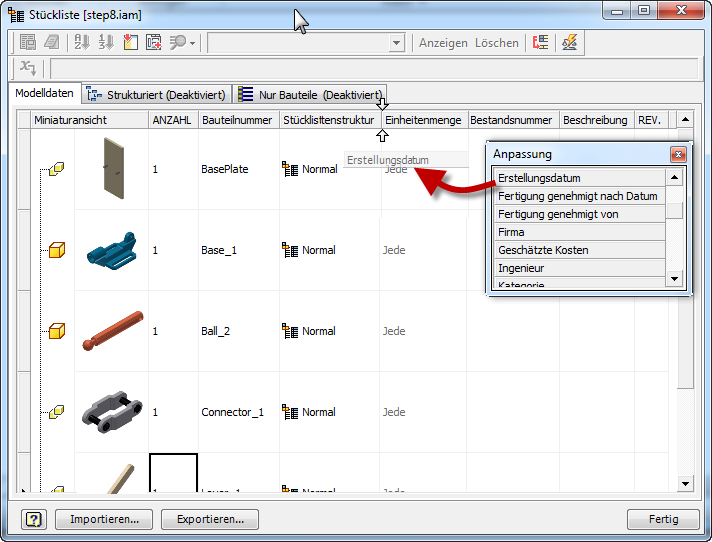Image resolution: width=712 pixels, height=542 pixels.
Task: Click the Importieren... button
Action: click(104, 519)
